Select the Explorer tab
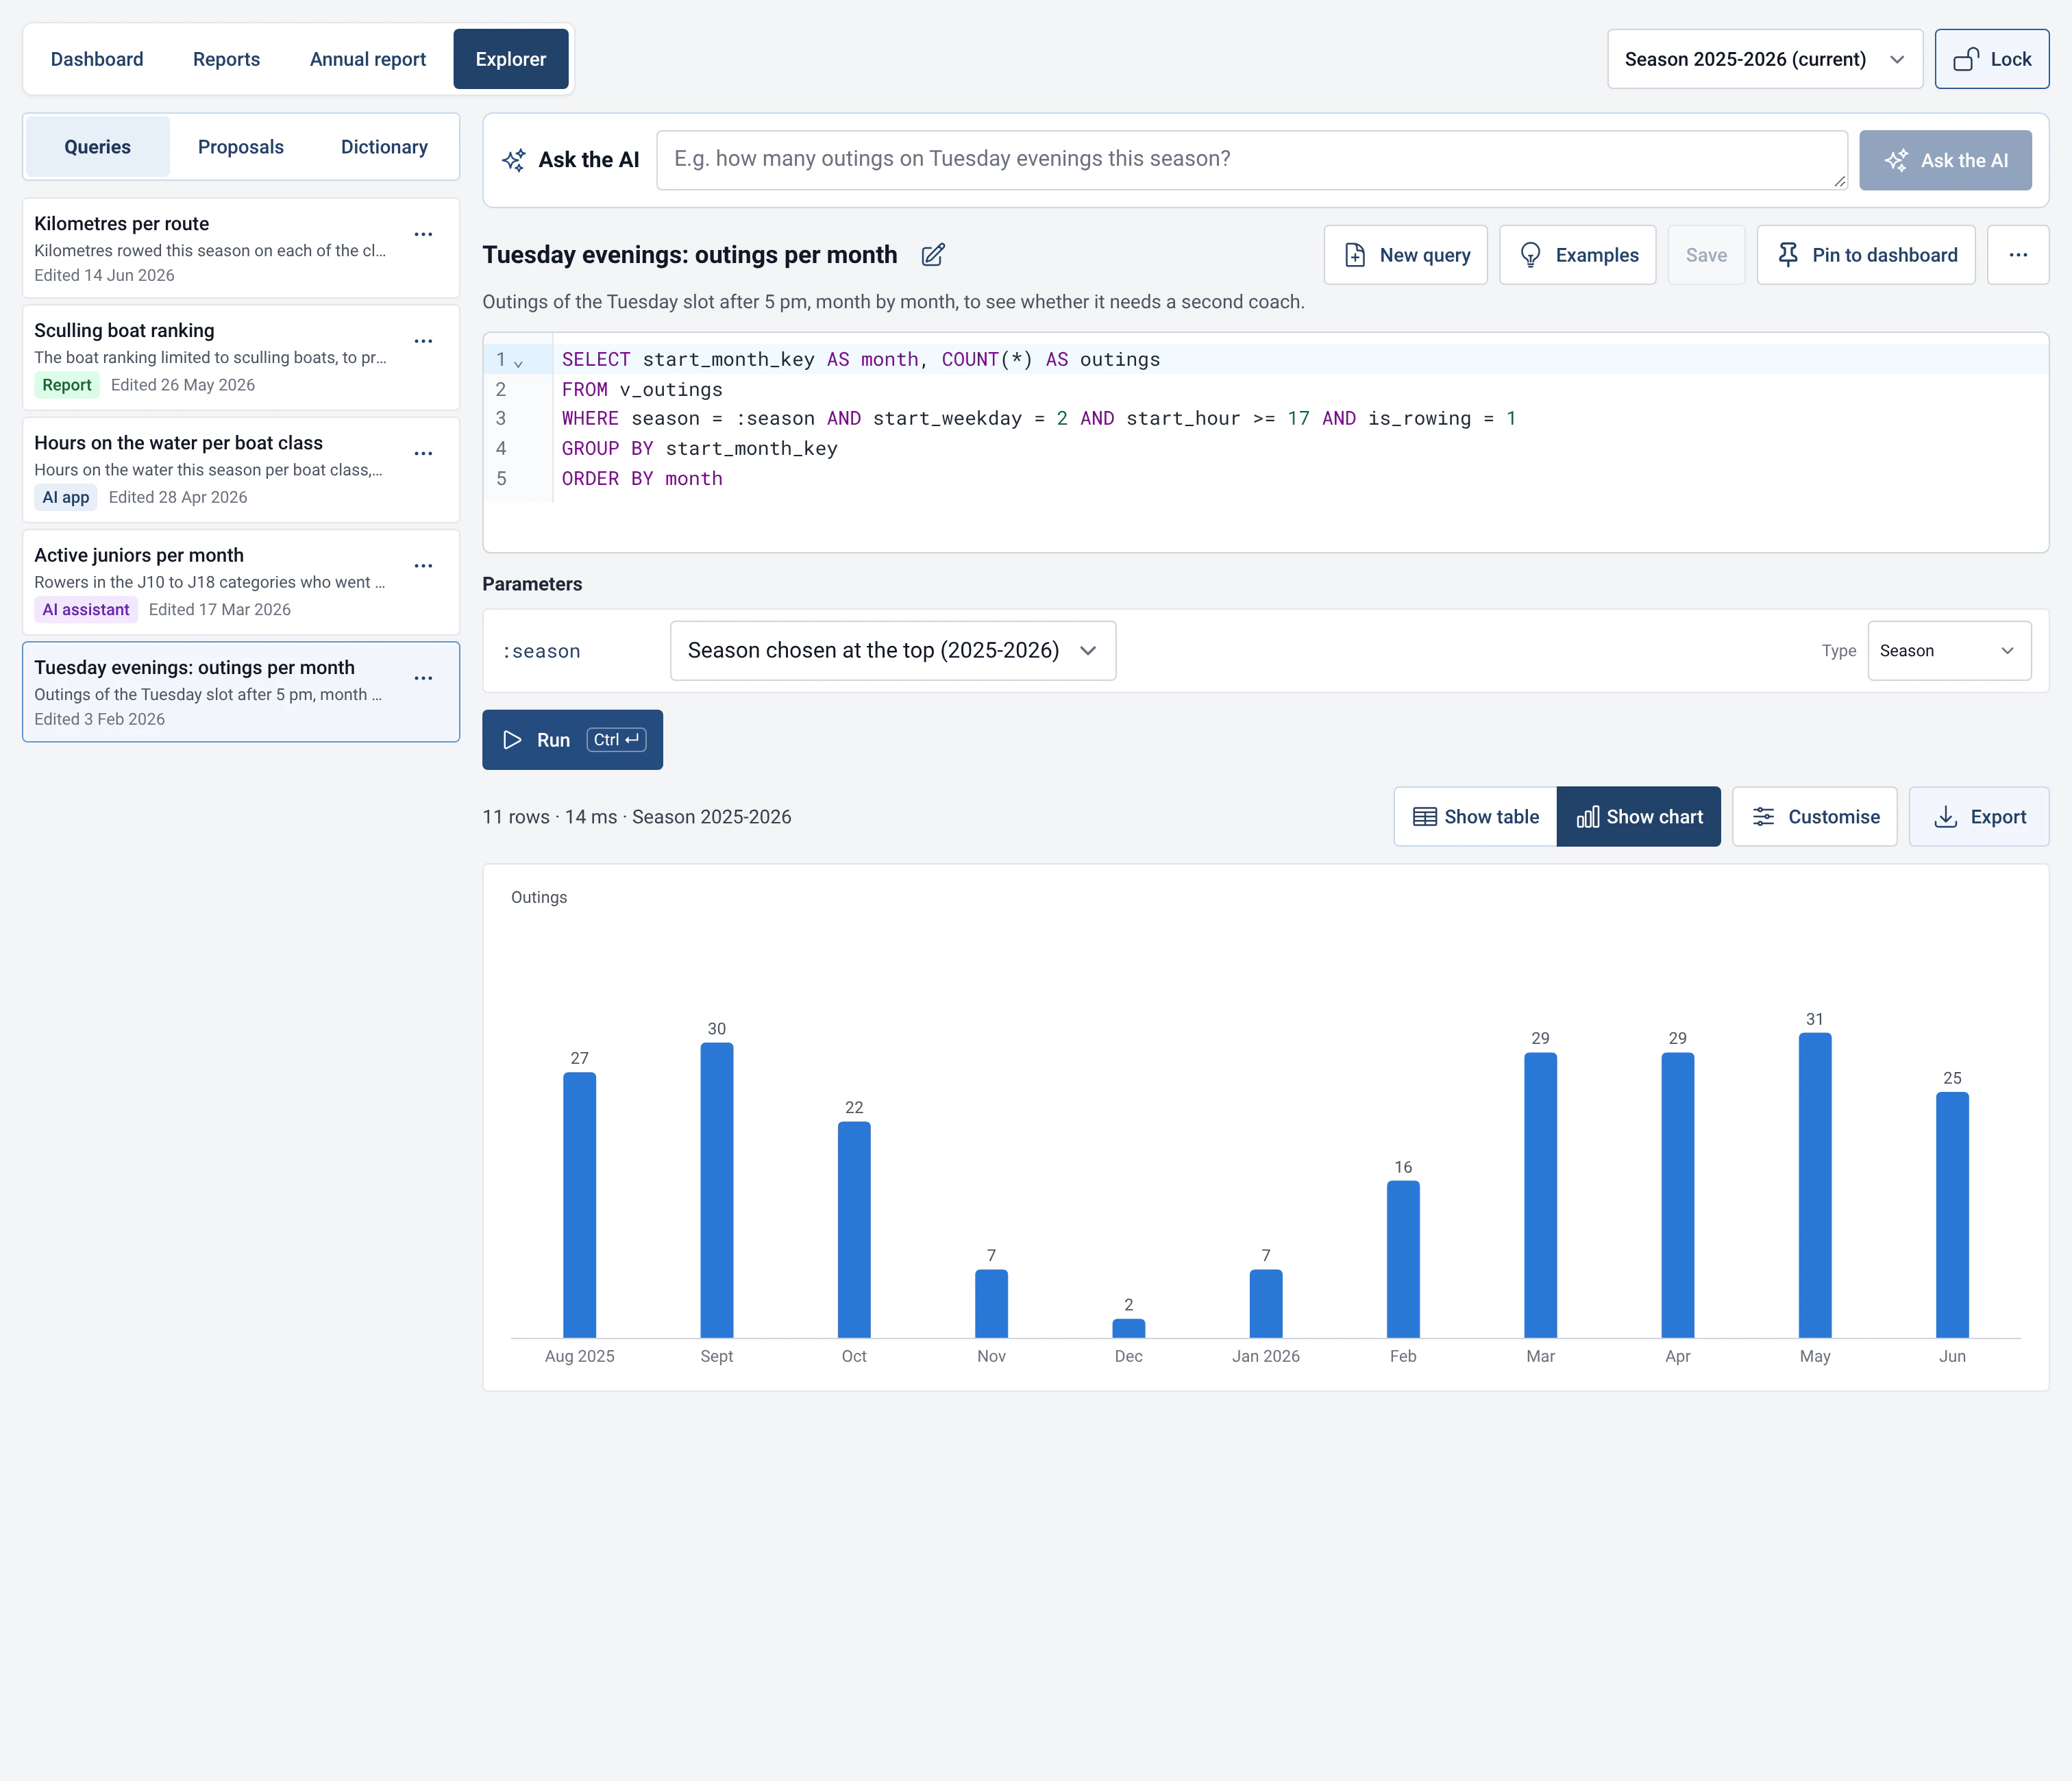 click(x=511, y=59)
